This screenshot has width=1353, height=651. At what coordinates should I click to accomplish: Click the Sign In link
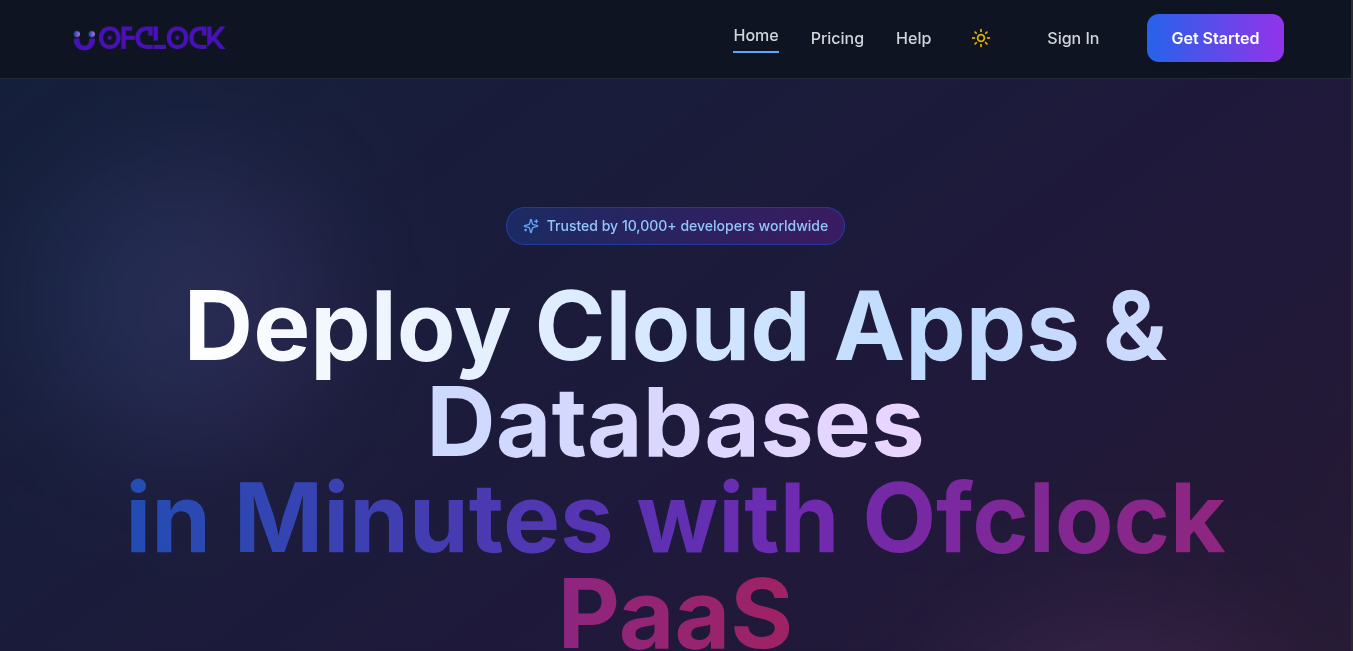point(1072,38)
